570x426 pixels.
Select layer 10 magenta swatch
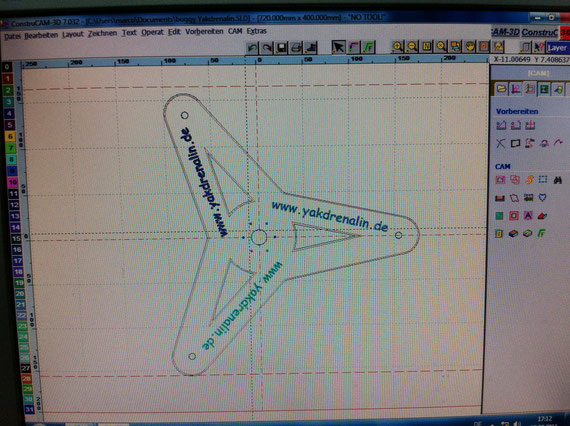pos(13,182)
